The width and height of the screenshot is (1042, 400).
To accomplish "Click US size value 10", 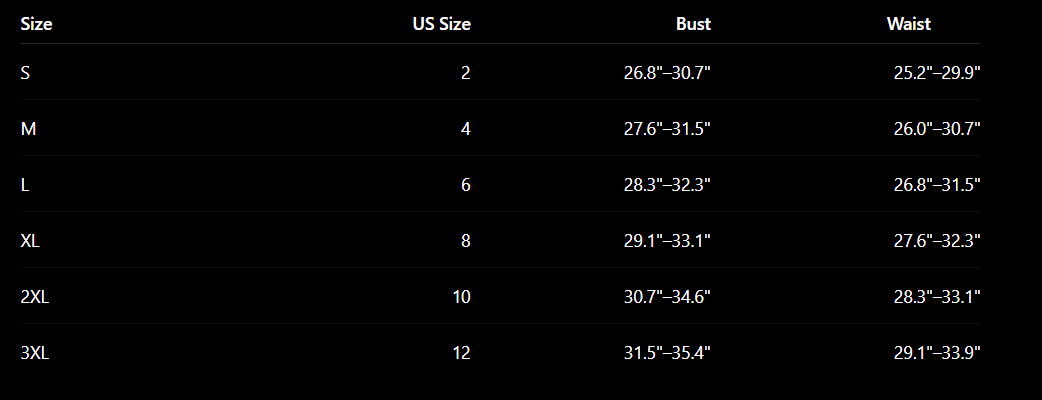I will click(461, 296).
